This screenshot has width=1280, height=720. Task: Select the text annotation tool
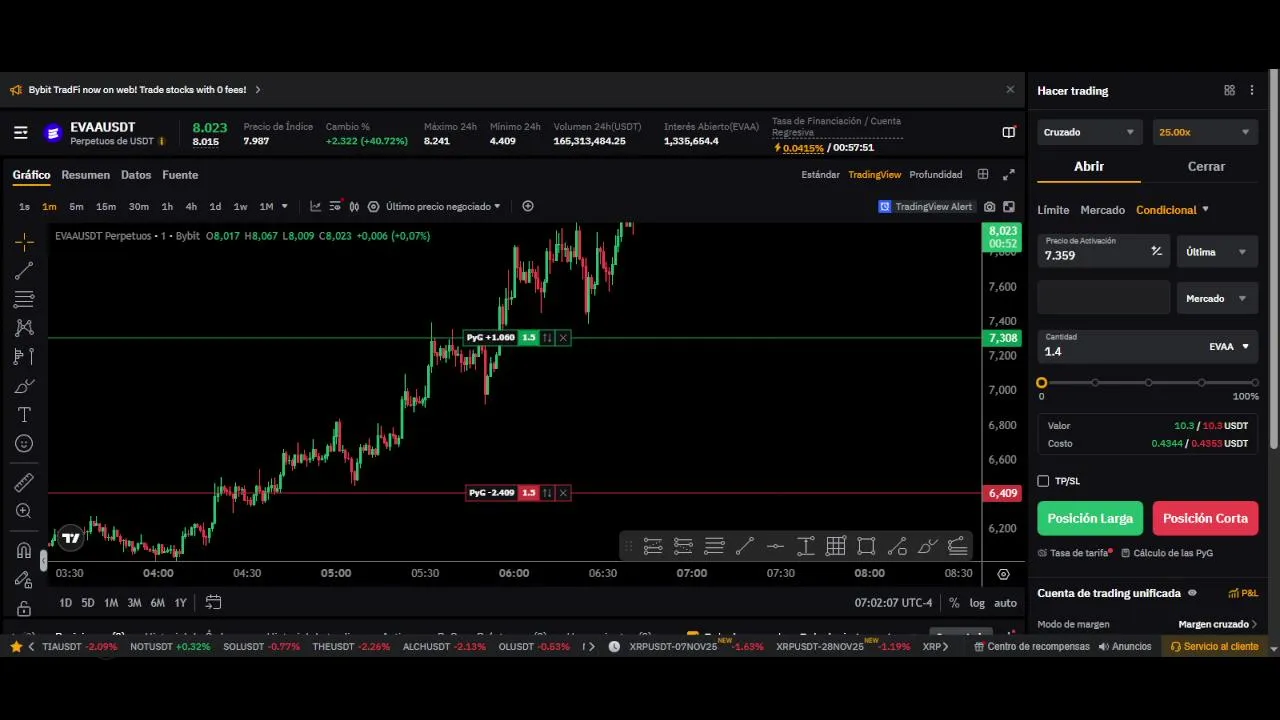24,414
